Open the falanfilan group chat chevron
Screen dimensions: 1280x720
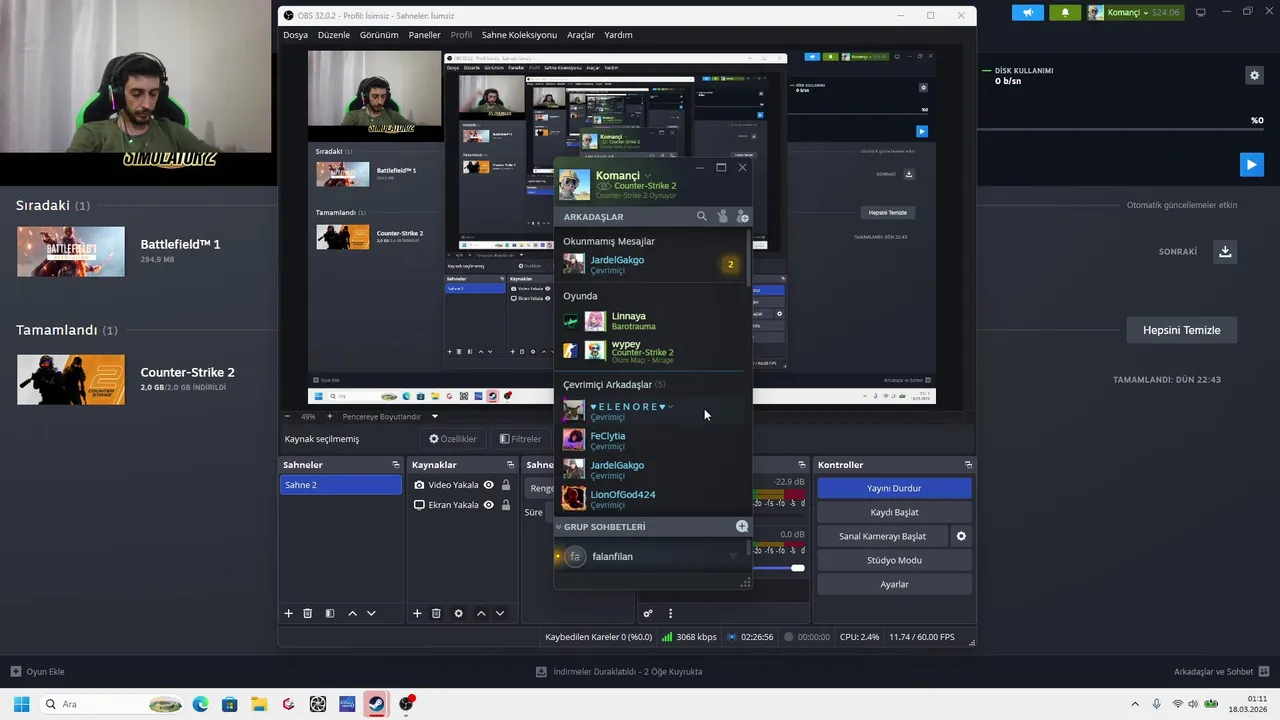tap(733, 556)
